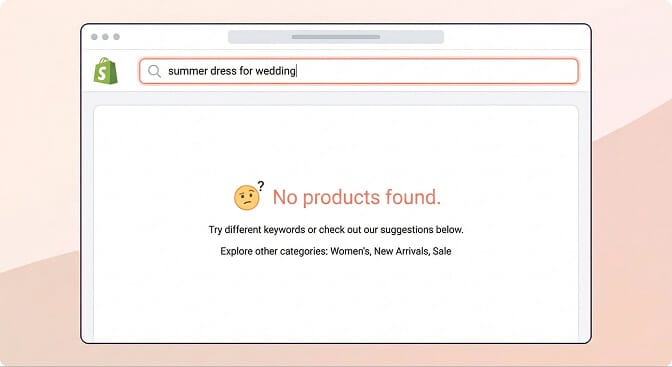Click the magnifying glass search icon
Viewport: 672px width, 367px height.
pyautogui.click(x=154, y=71)
